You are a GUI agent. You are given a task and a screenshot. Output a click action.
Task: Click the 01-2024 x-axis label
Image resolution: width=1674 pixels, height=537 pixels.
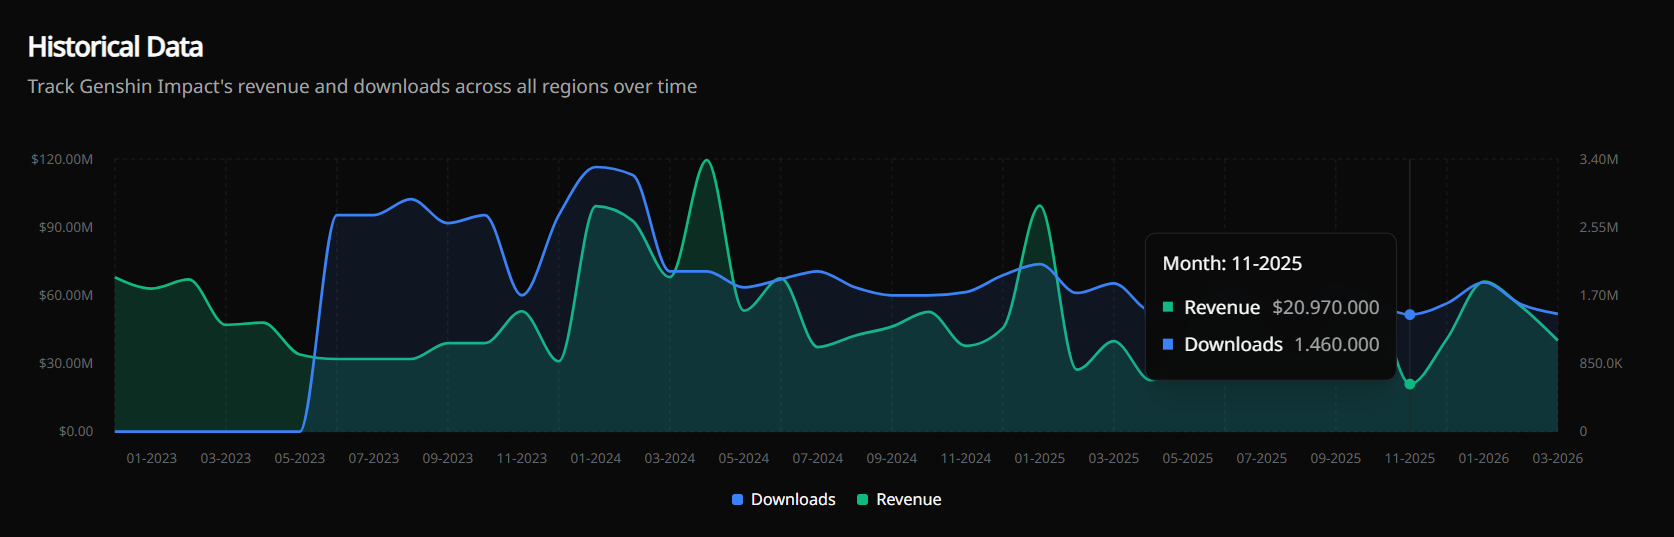click(596, 458)
